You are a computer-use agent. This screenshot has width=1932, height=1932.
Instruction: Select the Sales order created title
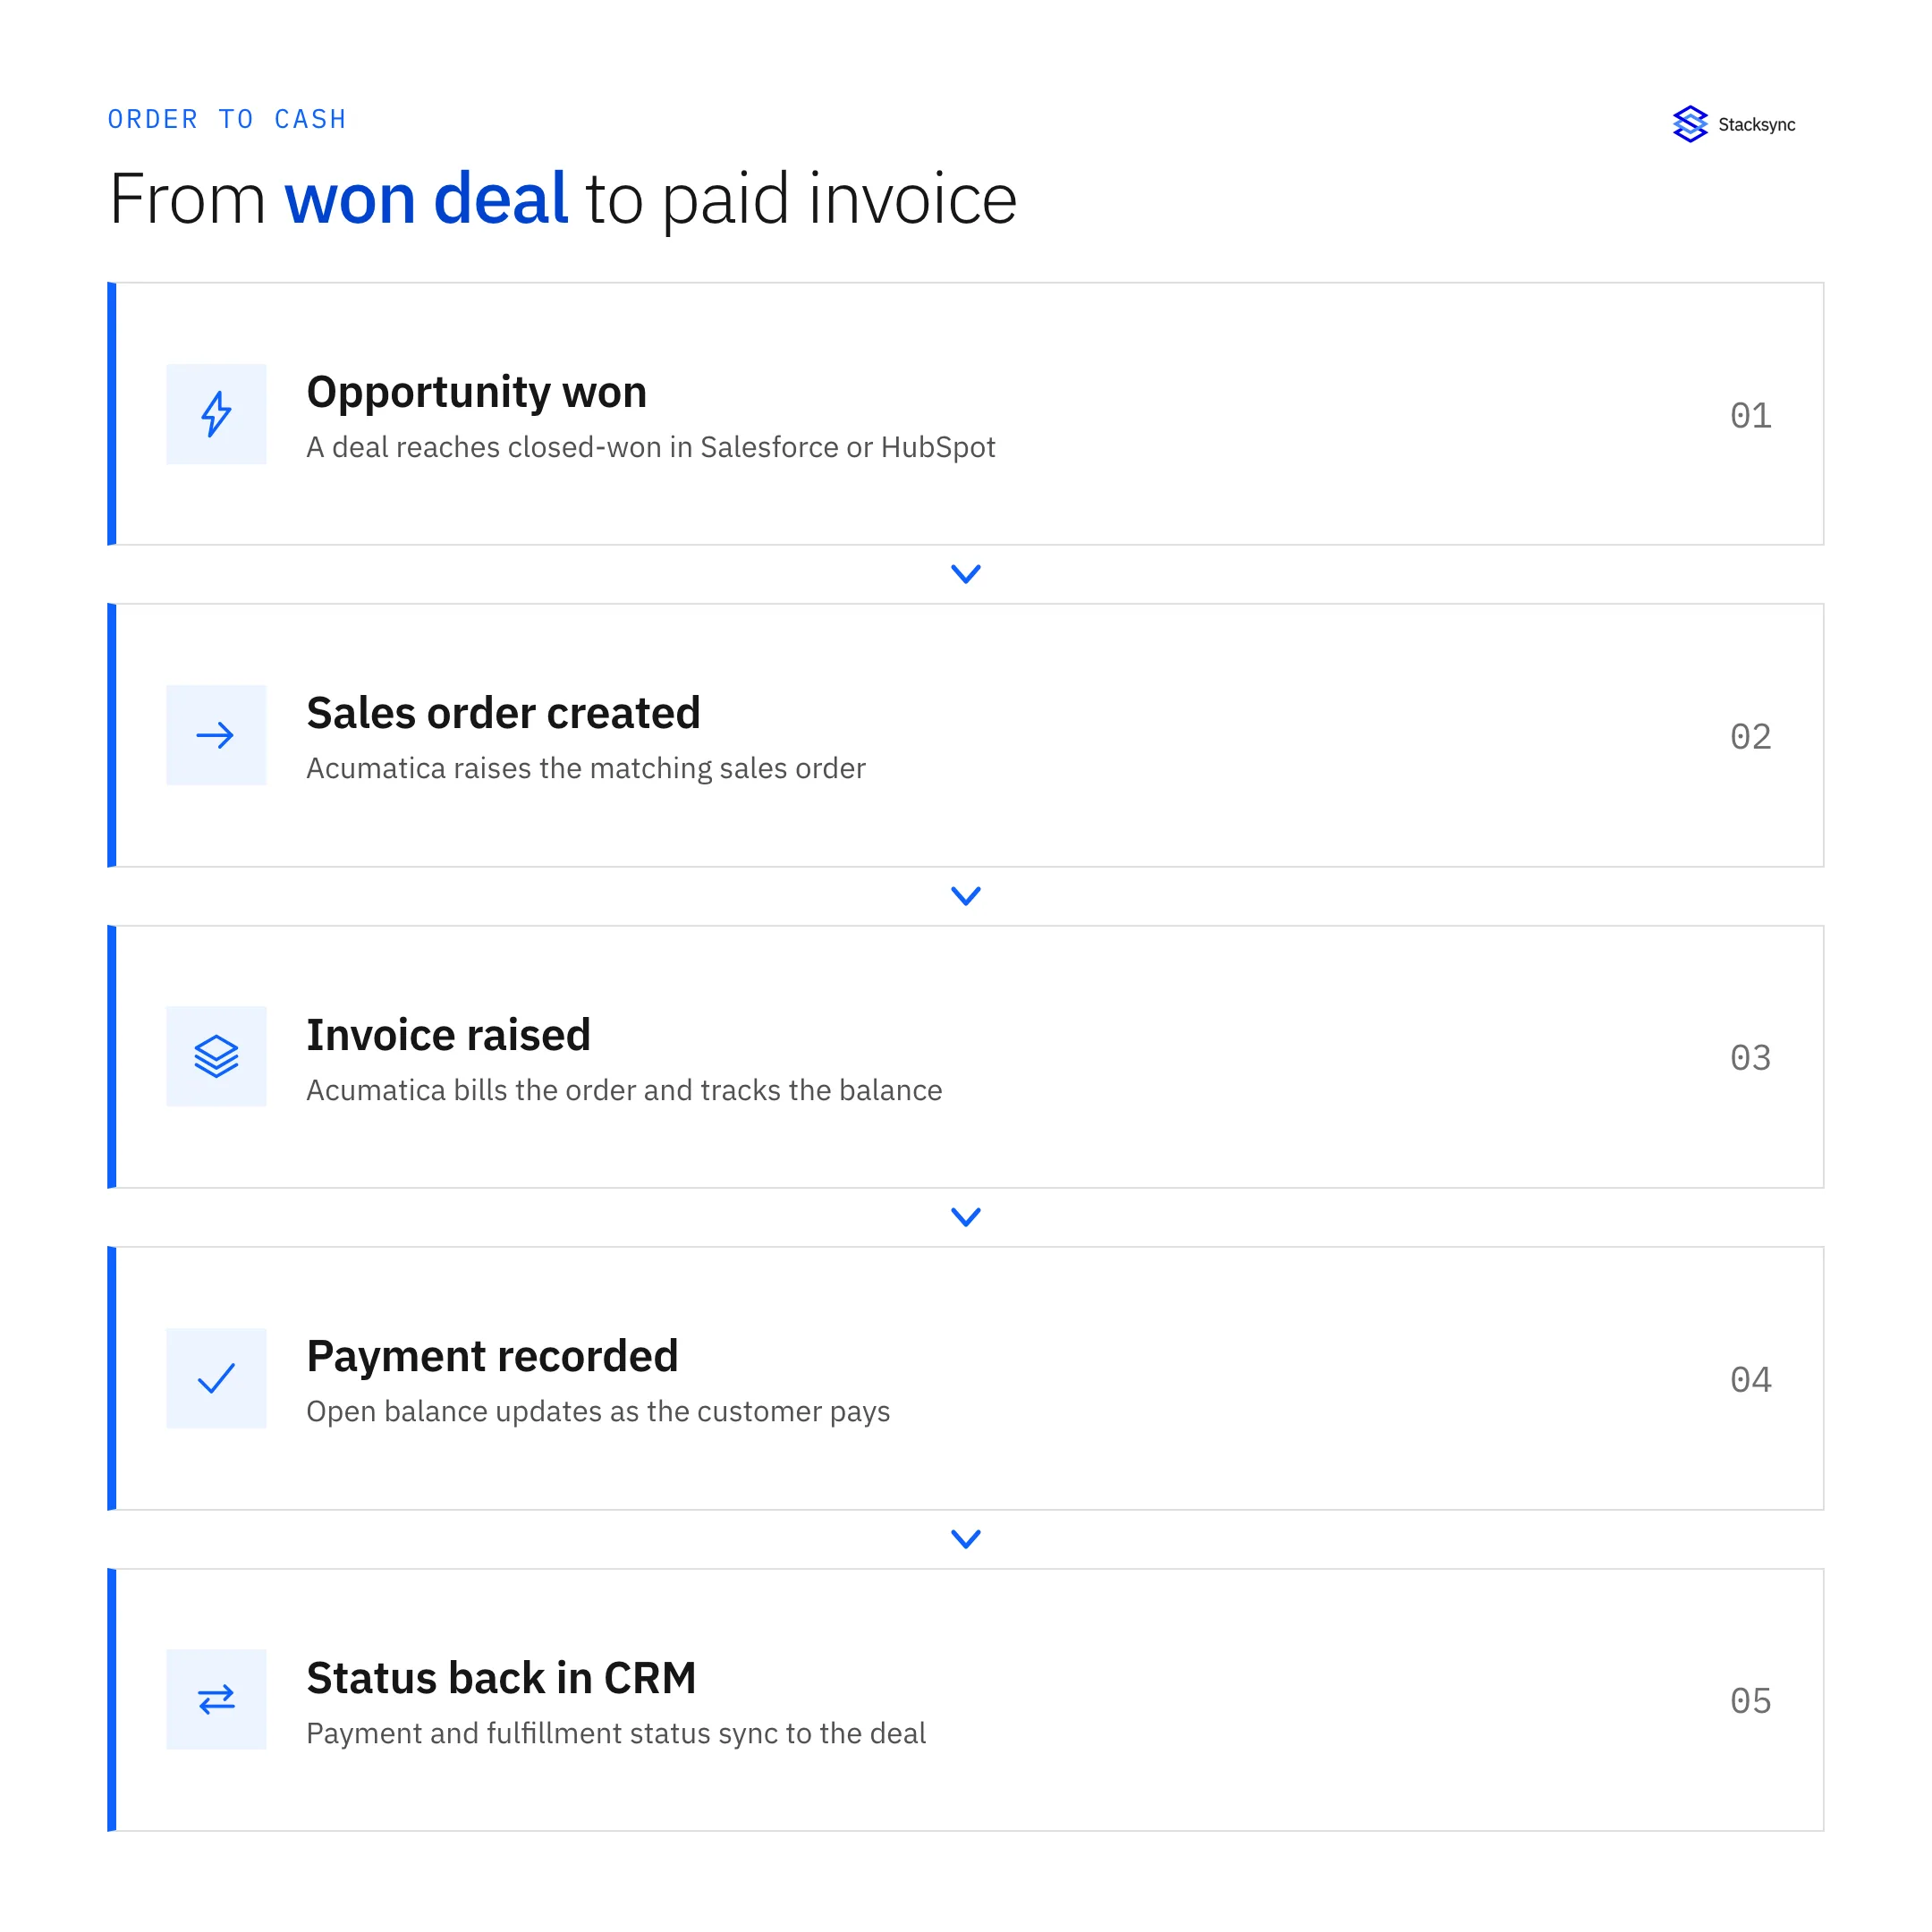click(x=503, y=713)
